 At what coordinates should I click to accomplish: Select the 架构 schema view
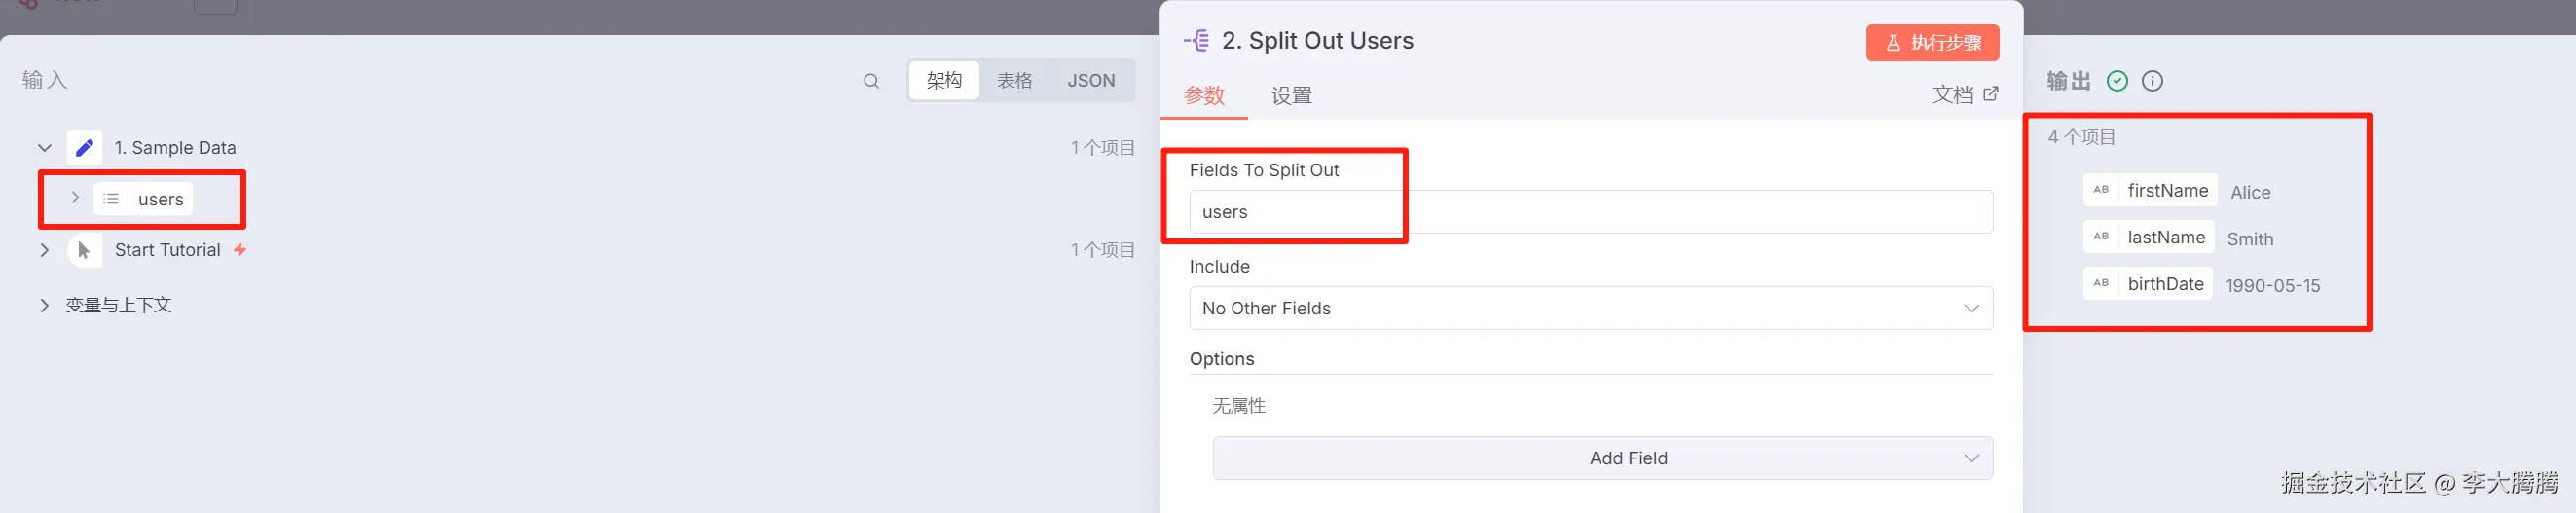[944, 81]
